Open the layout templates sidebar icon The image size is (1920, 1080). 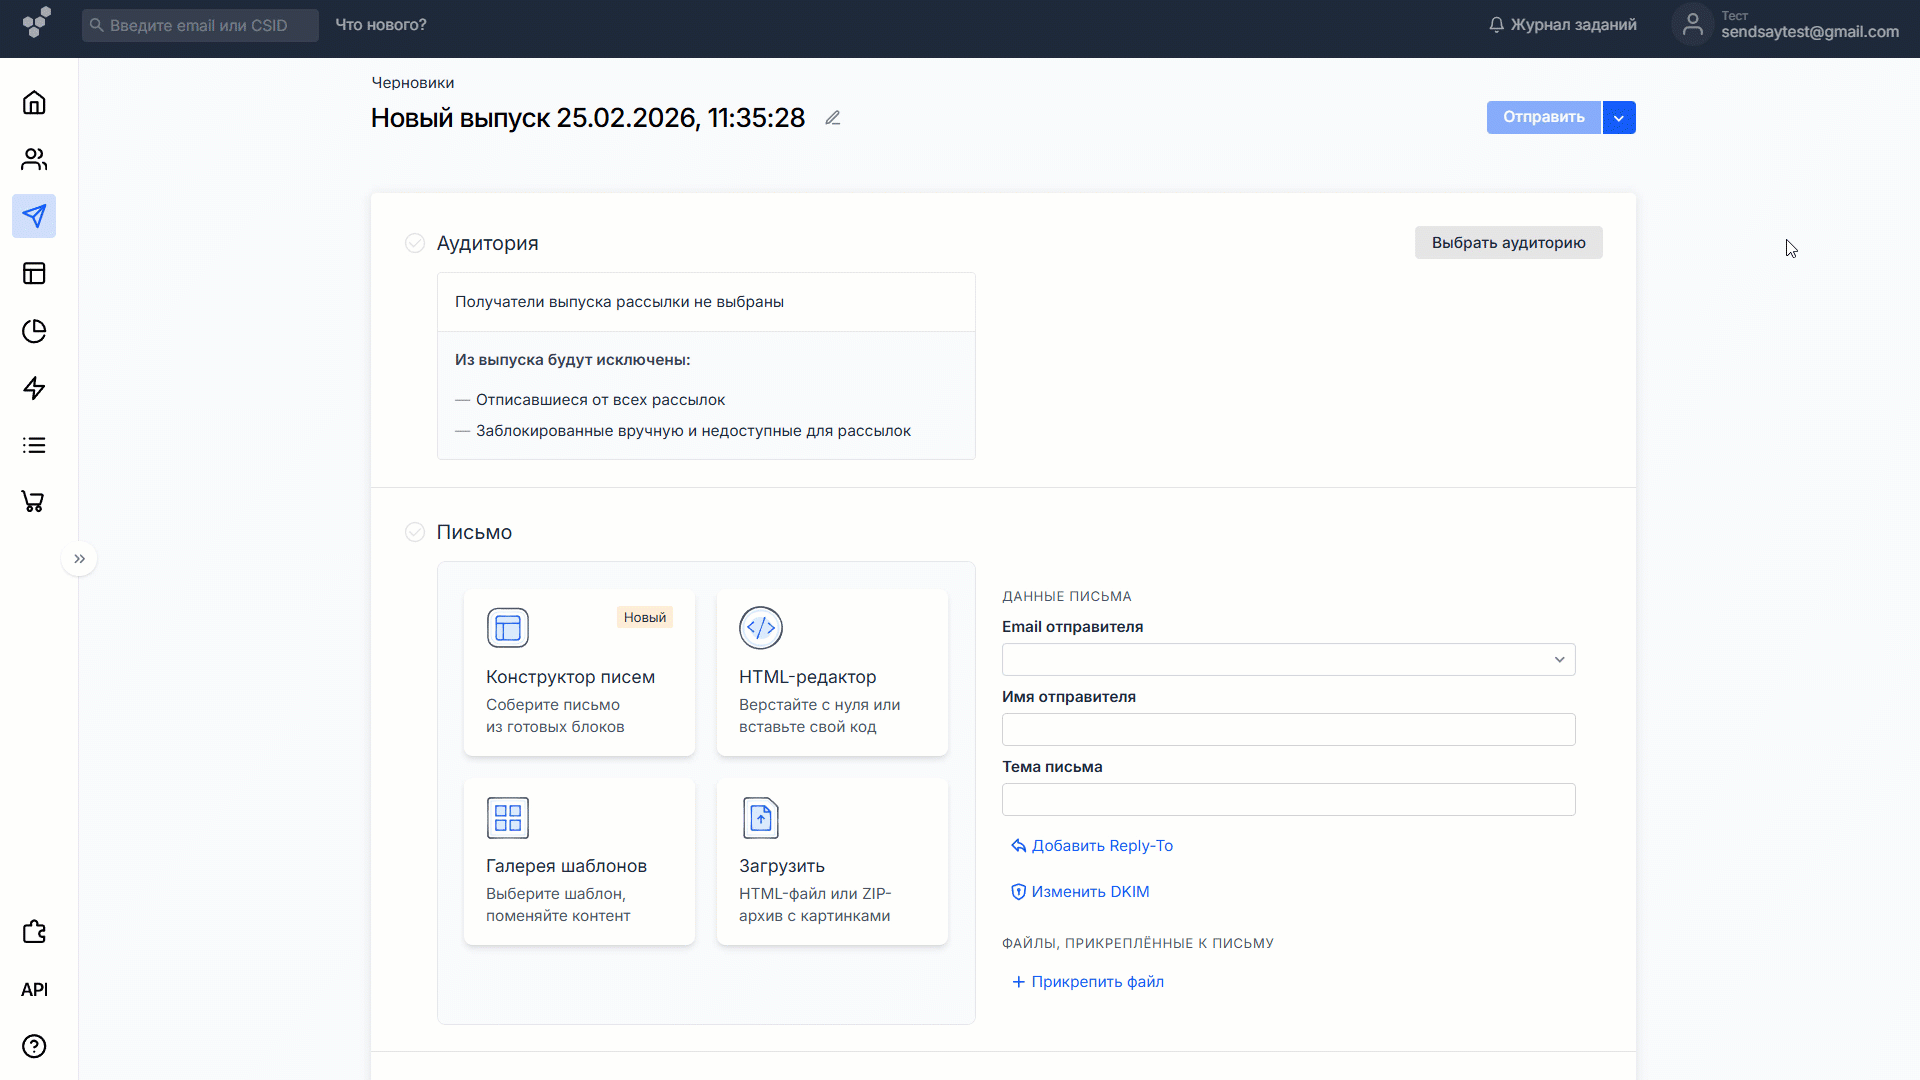(34, 274)
